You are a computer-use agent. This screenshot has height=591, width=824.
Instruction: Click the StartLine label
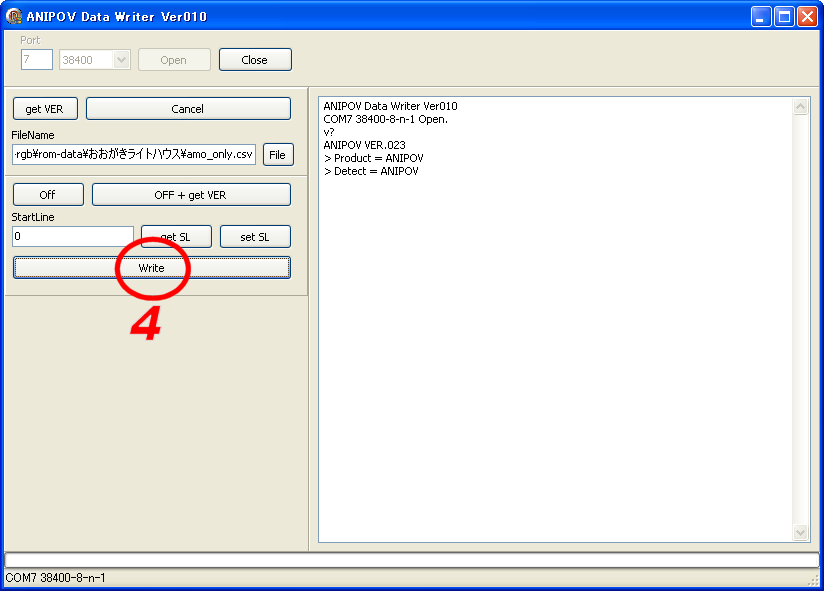click(x=33, y=217)
